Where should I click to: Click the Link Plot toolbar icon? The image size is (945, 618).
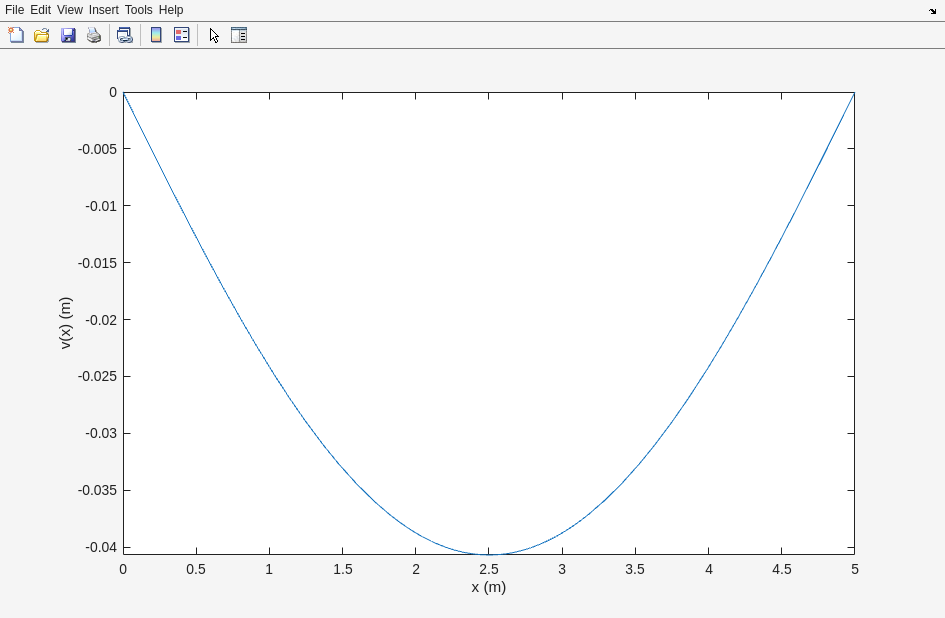tap(124, 35)
